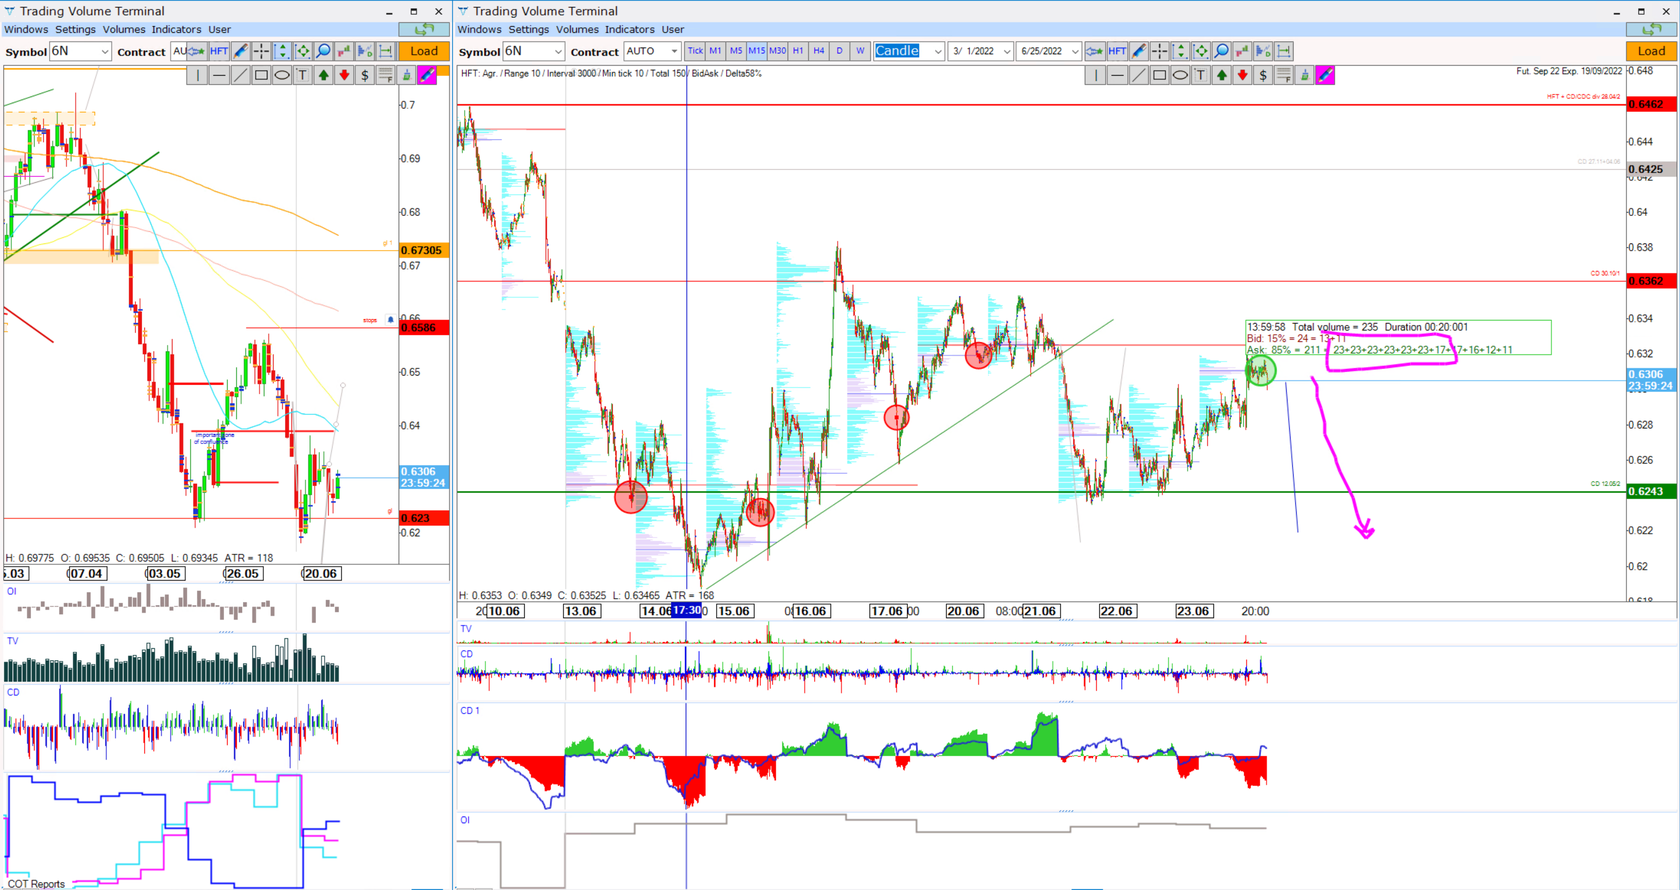Image resolution: width=1680 pixels, height=890 pixels.
Task: Click the broom clear-drawings icon in the right window
Action: pyautogui.click(x=1304, y=75)
